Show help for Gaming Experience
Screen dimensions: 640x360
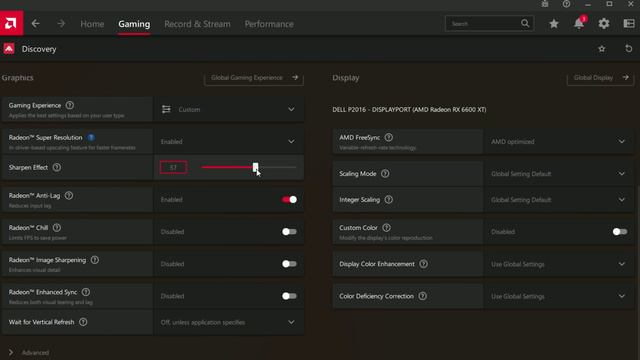tap(70, 105)
